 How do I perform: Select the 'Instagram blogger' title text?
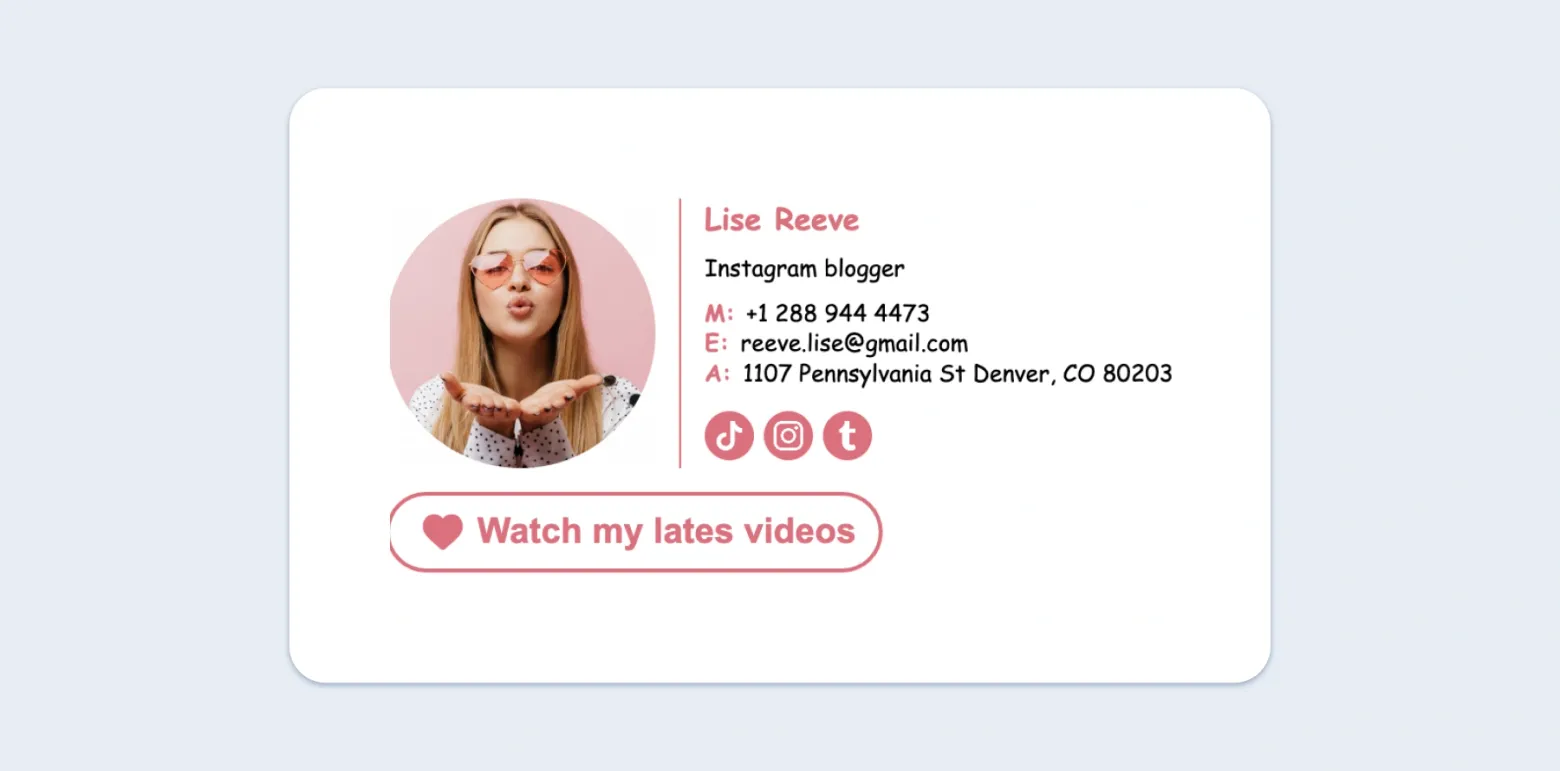[804, 268]
